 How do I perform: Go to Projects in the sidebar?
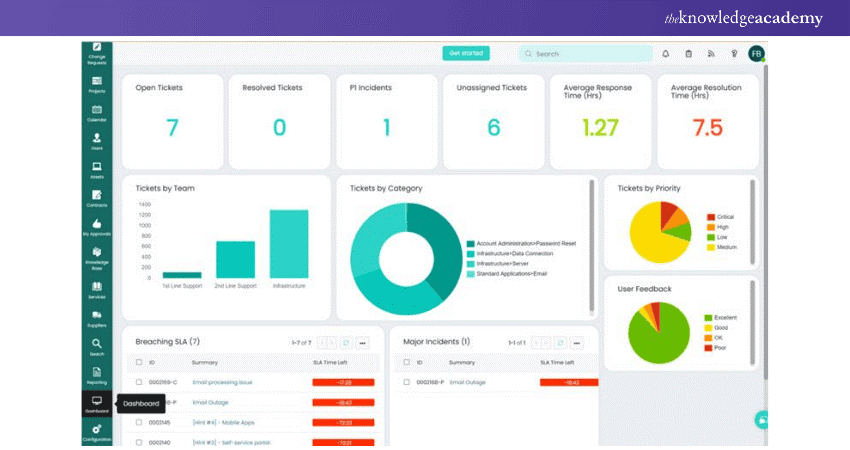pyautogui.click(x=97, y=81)
